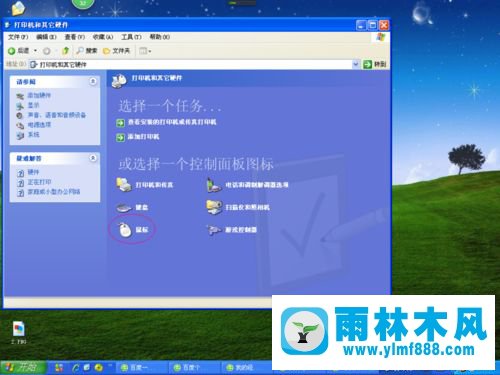Minimize the 打印机和其它硬件 window
Screen dimensions: 500x375
pos(361,25)
